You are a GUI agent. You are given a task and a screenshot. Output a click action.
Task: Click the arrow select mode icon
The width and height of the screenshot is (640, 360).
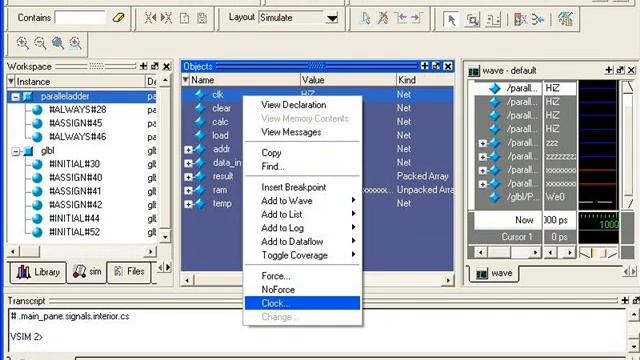(451, 19)
